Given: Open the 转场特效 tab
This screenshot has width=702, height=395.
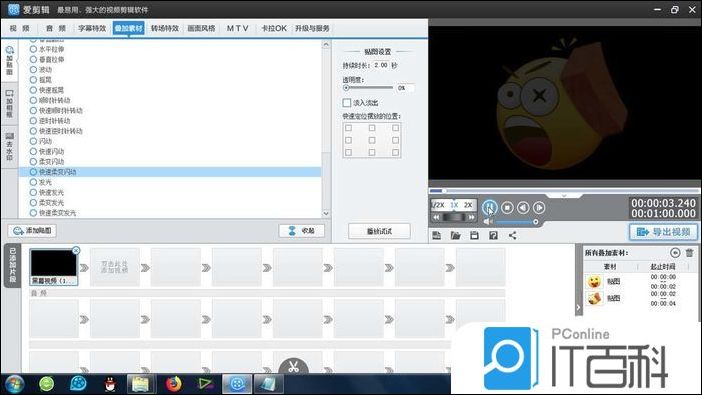Looking at the screenshot, I should pos(165,28).
